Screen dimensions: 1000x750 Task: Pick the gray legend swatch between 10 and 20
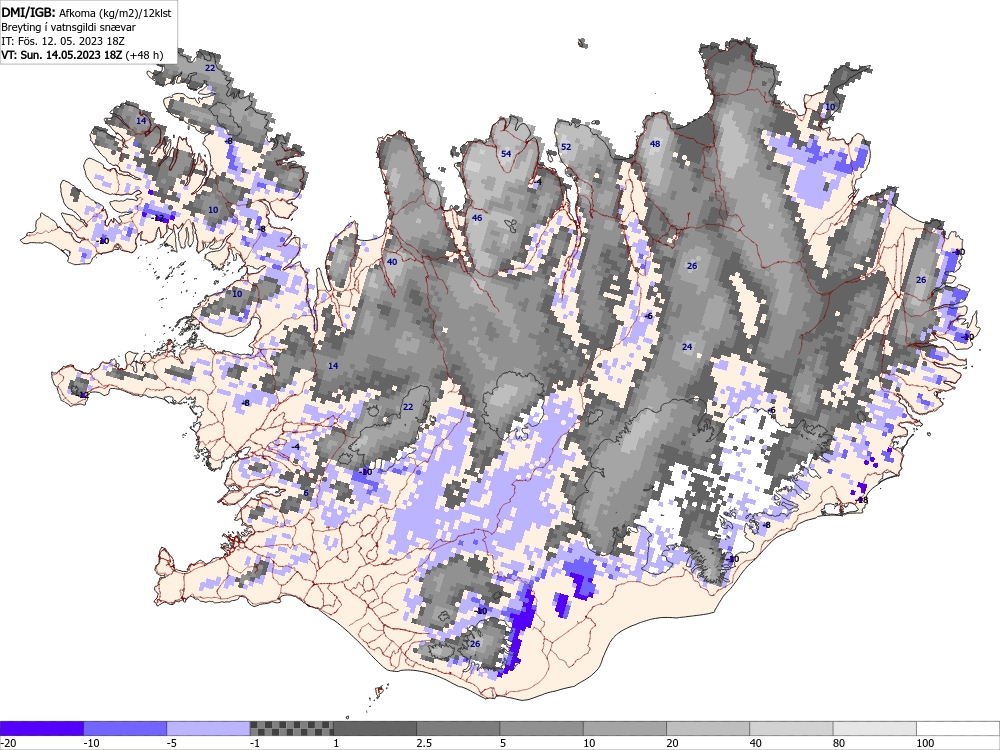(625, 728)
